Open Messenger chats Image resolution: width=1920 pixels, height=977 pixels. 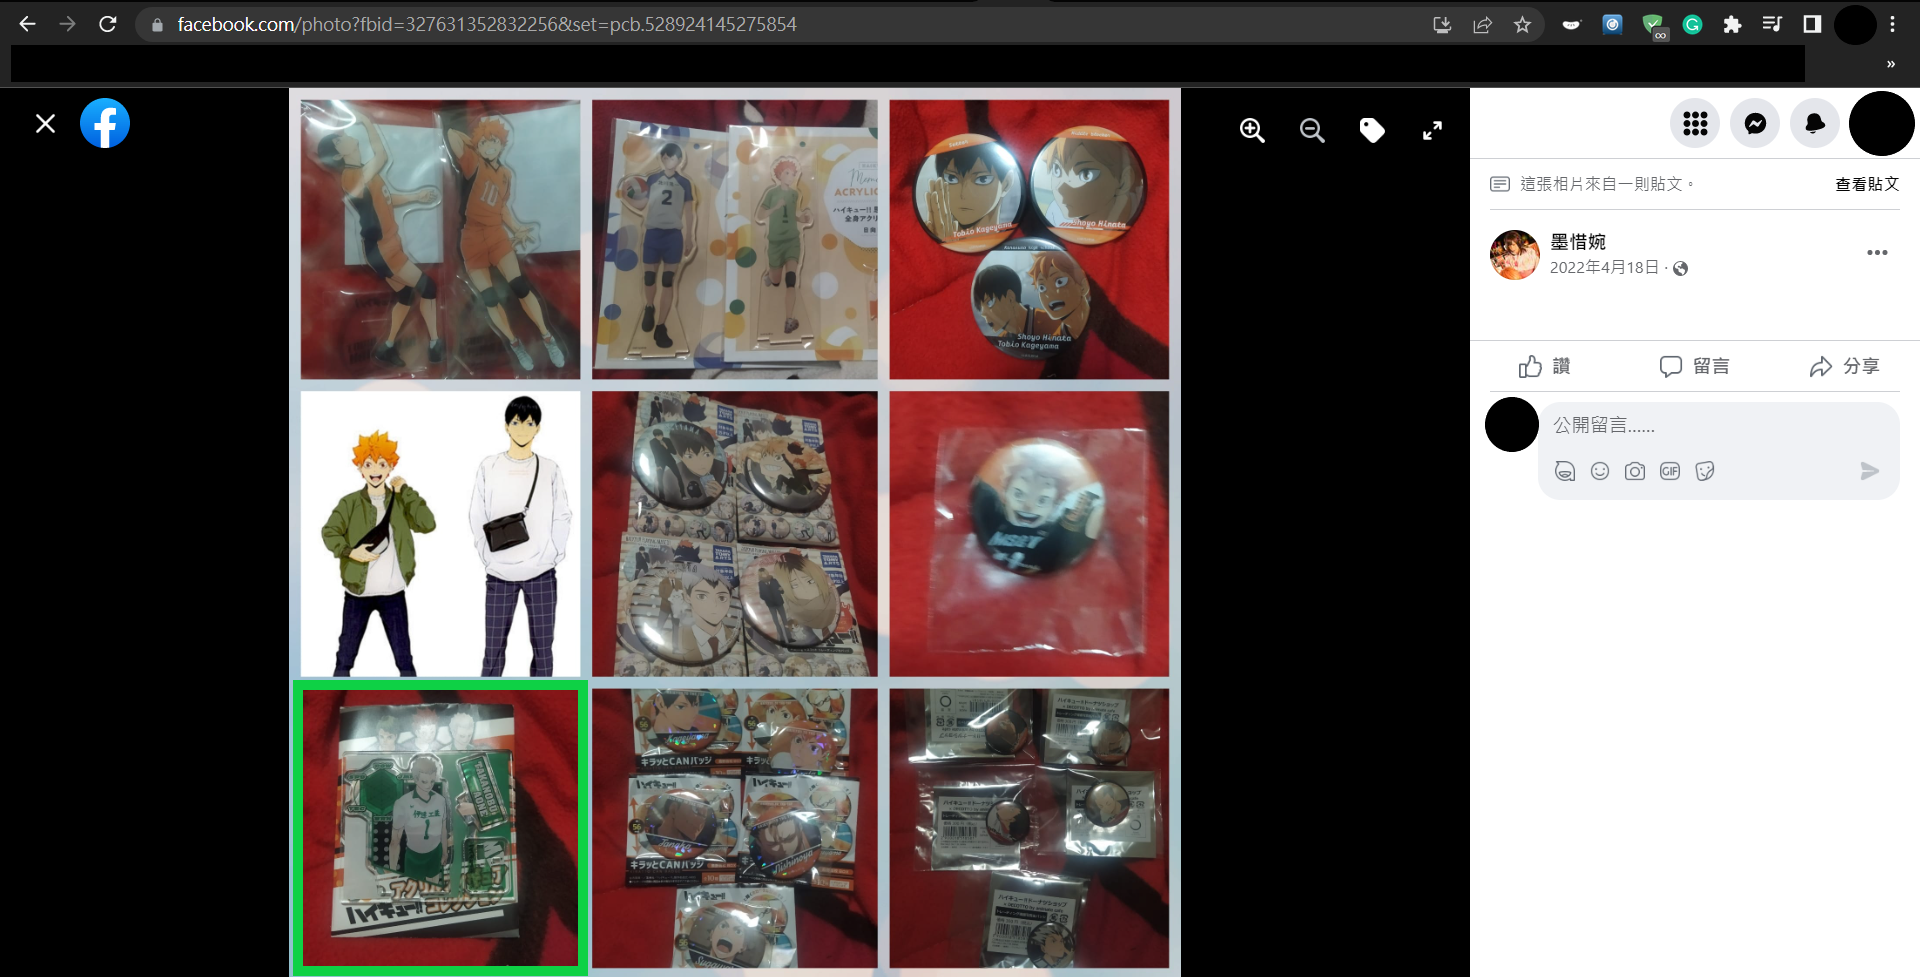click(1755, 124)
